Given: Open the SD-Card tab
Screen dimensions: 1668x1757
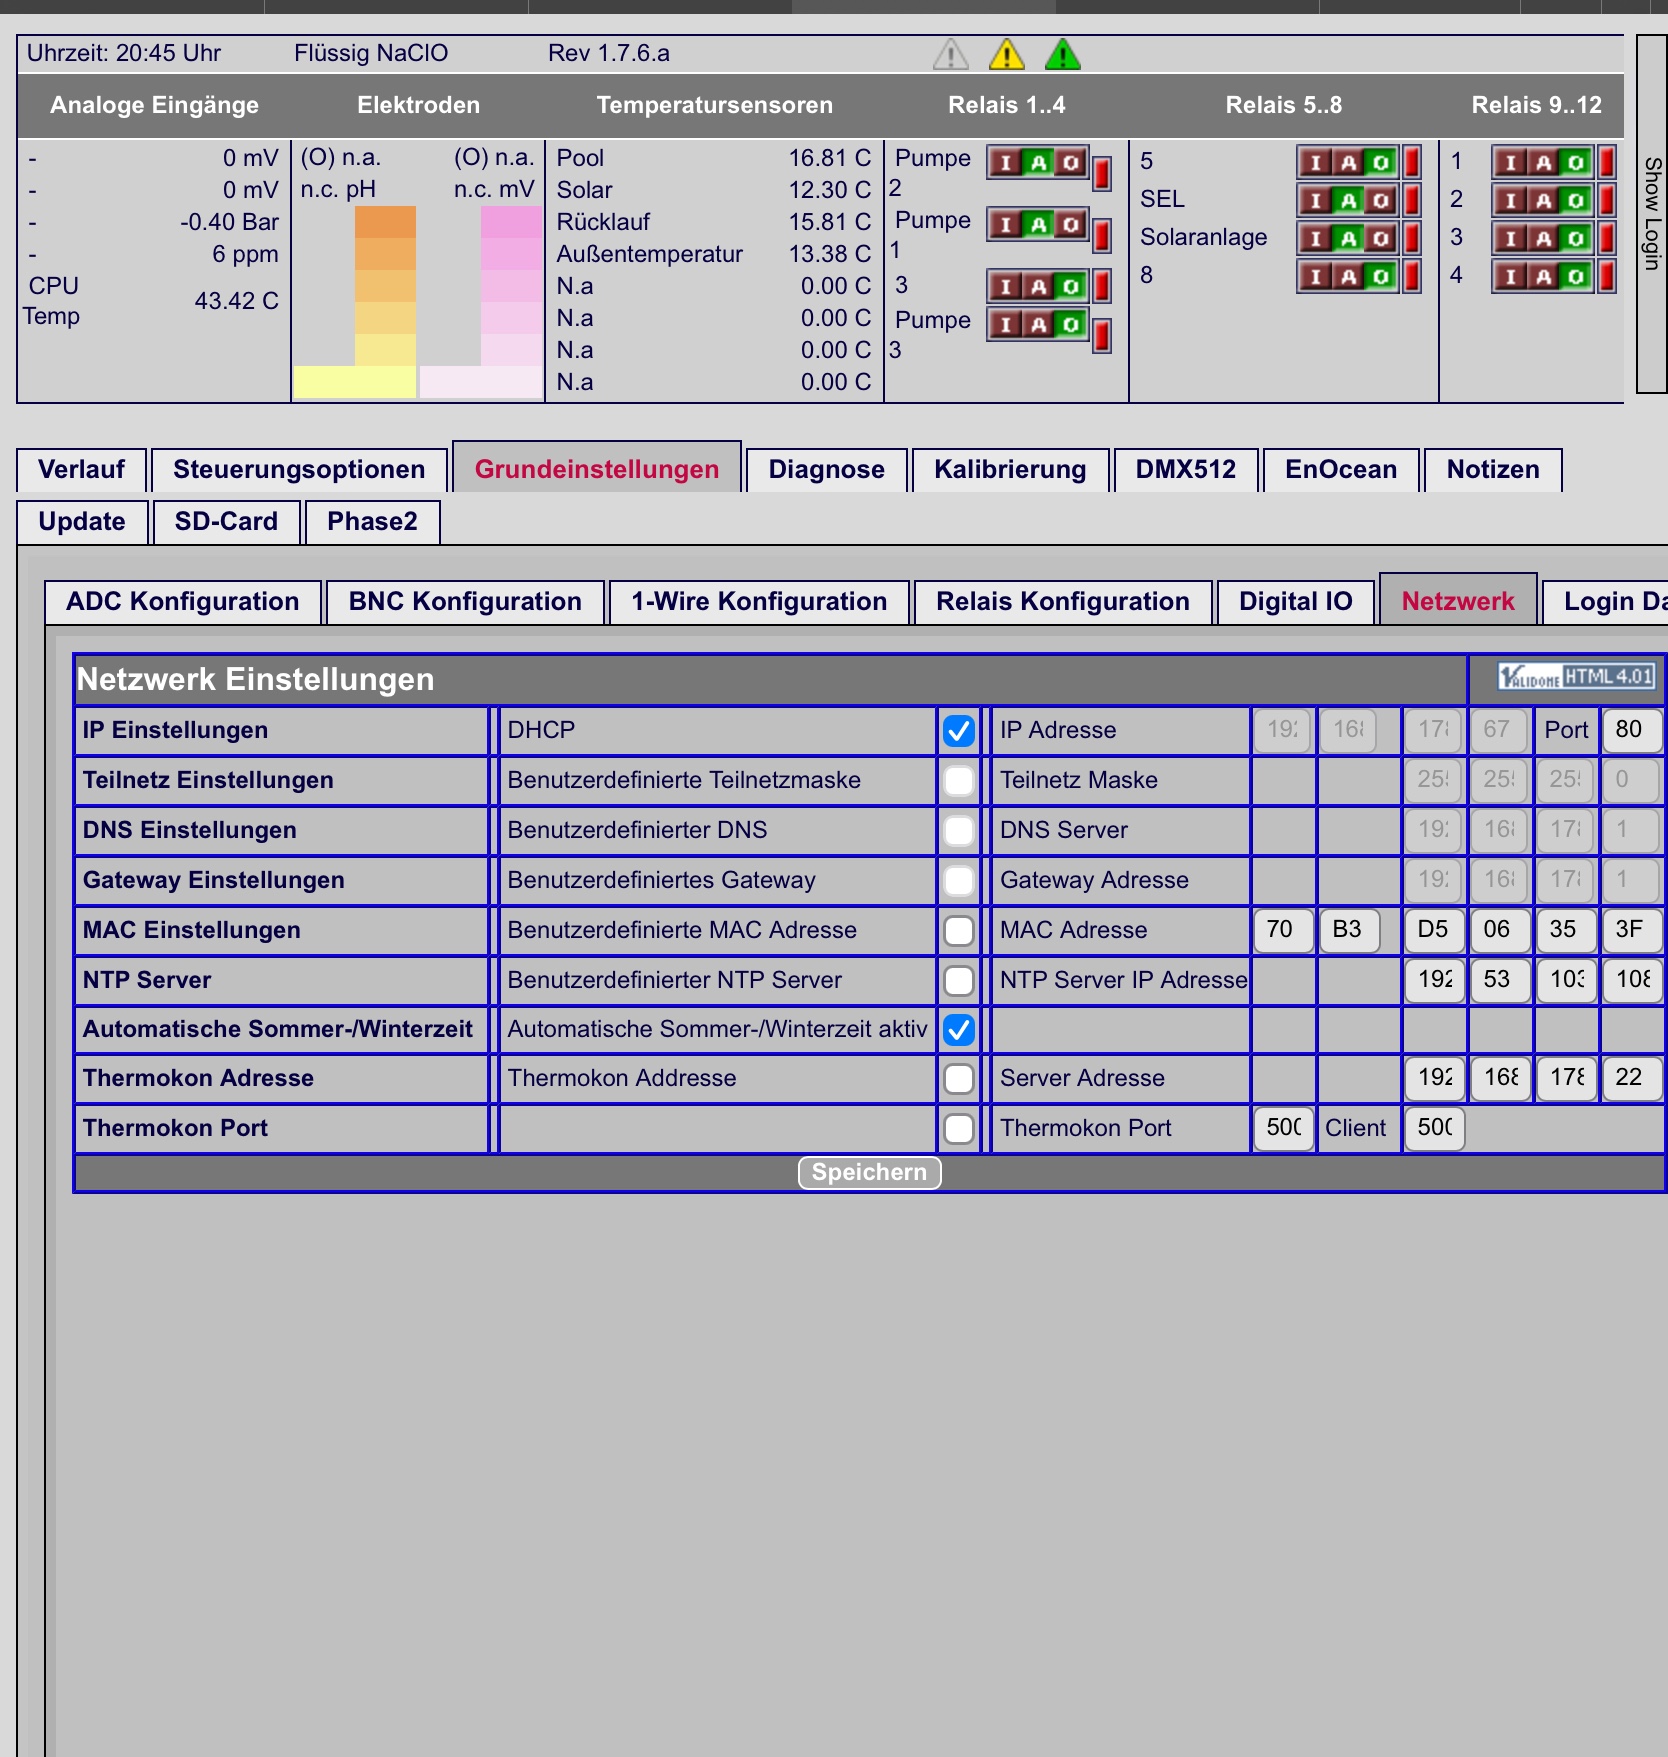Looking at the screenshot, I should 226,522.
